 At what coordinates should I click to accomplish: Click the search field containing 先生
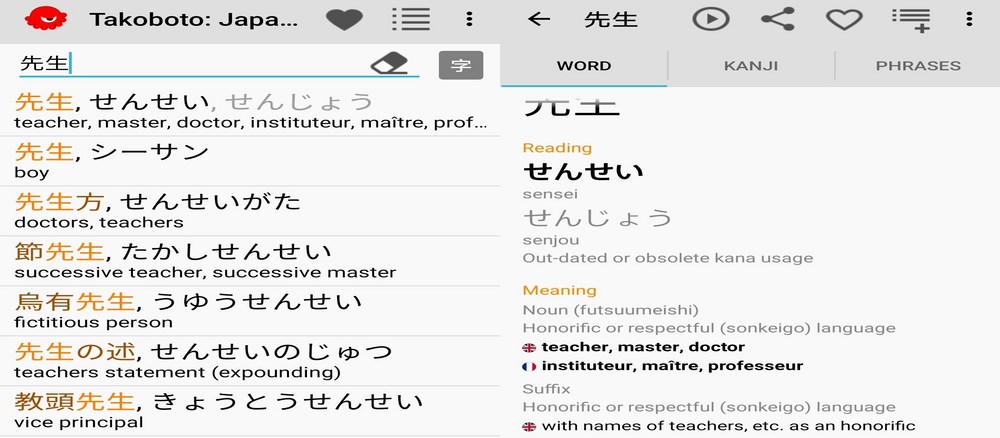[x=190, y=65]
